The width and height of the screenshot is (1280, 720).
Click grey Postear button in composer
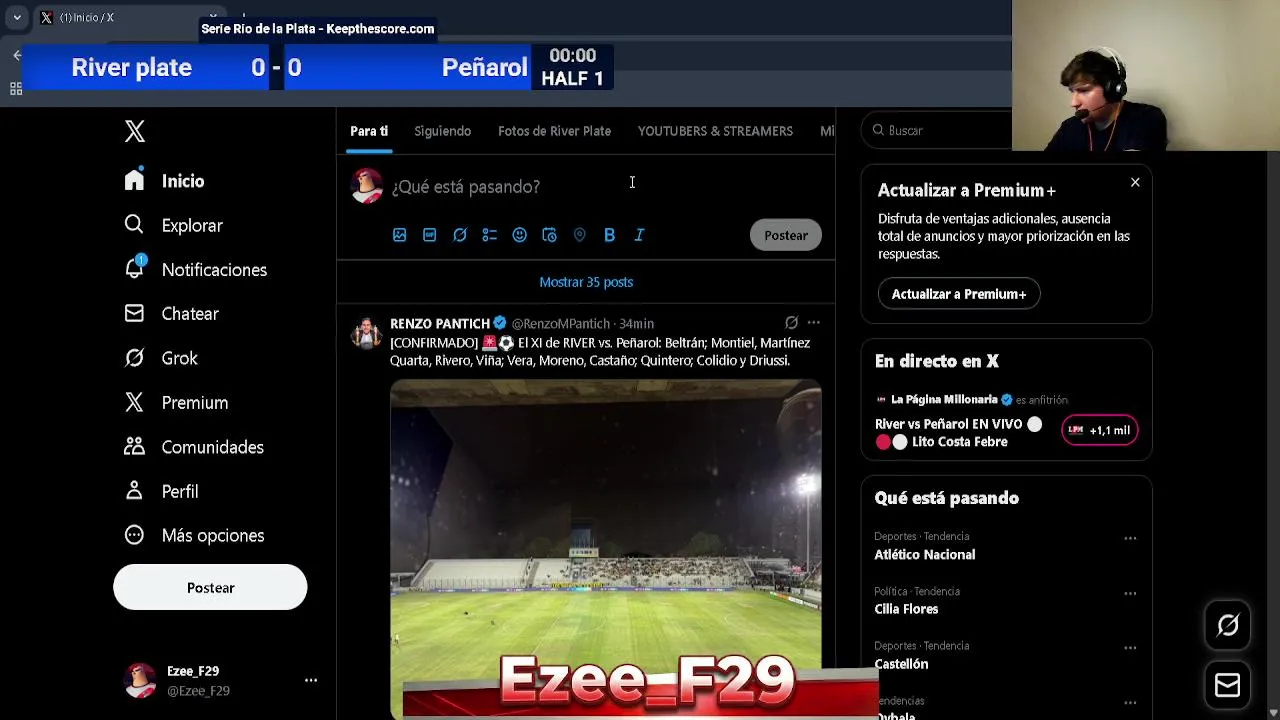click(786, 235)
